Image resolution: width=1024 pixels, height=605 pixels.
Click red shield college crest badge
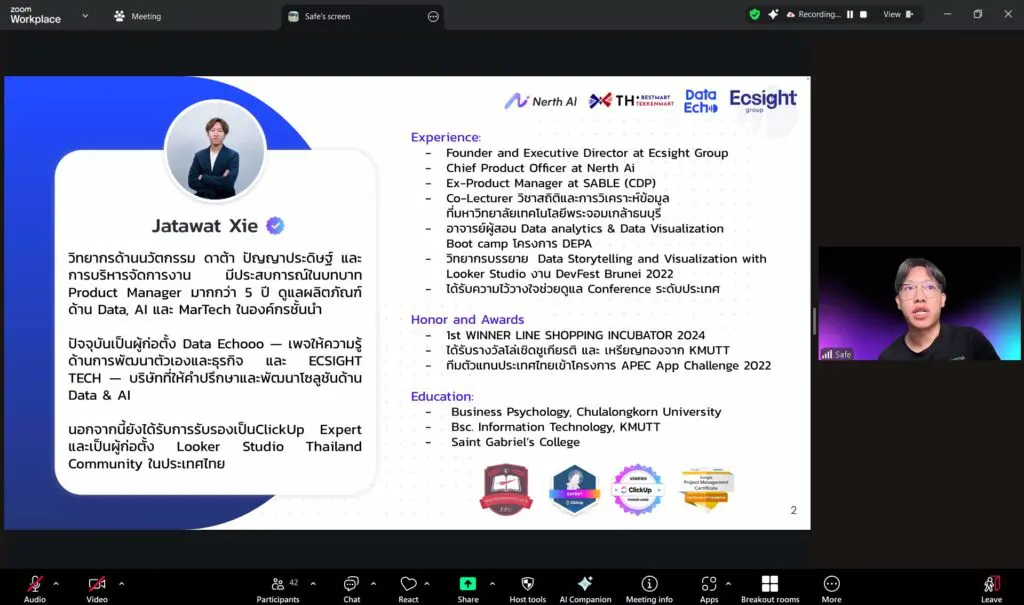point(506,489)
